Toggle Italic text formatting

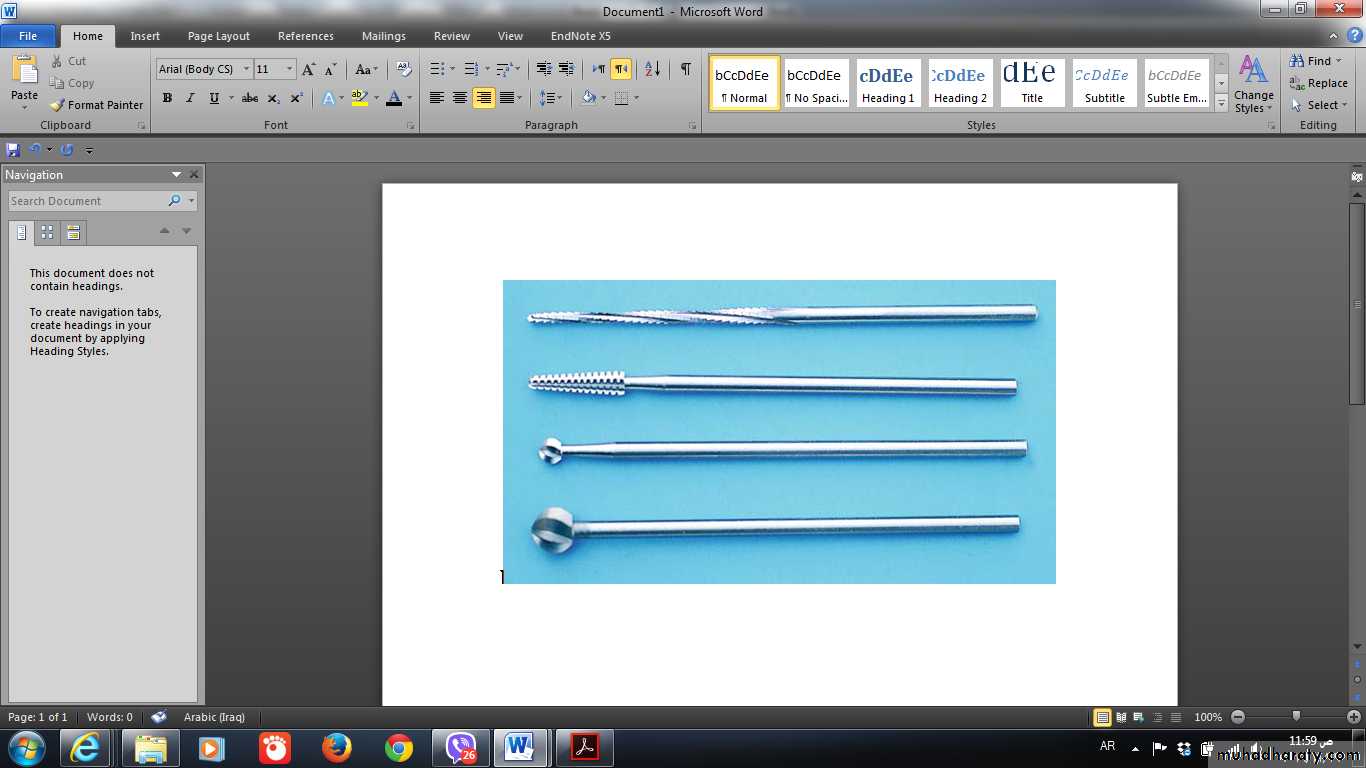(x=190, y=98)
